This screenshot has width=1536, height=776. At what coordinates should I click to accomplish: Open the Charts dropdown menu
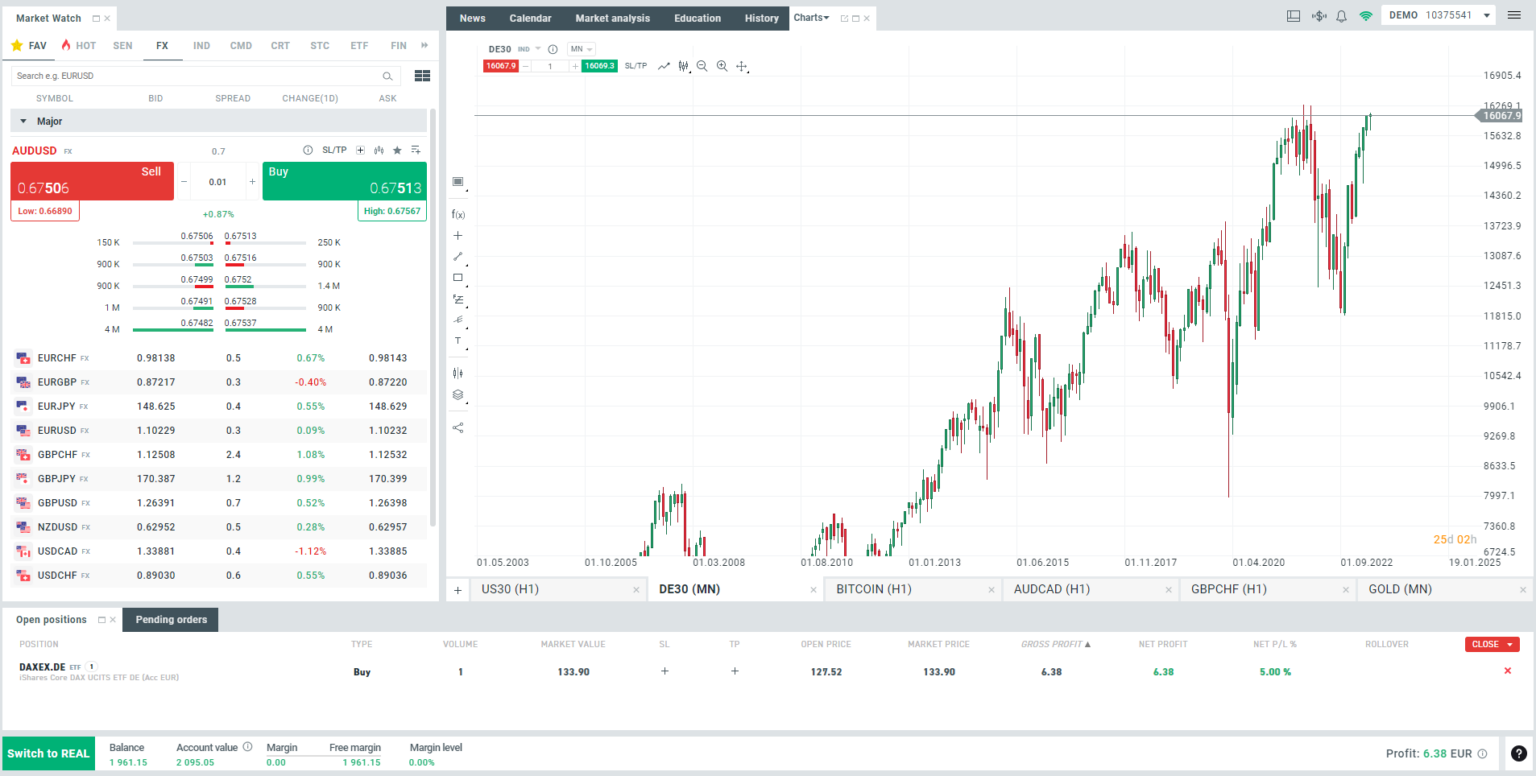[811, 17]
